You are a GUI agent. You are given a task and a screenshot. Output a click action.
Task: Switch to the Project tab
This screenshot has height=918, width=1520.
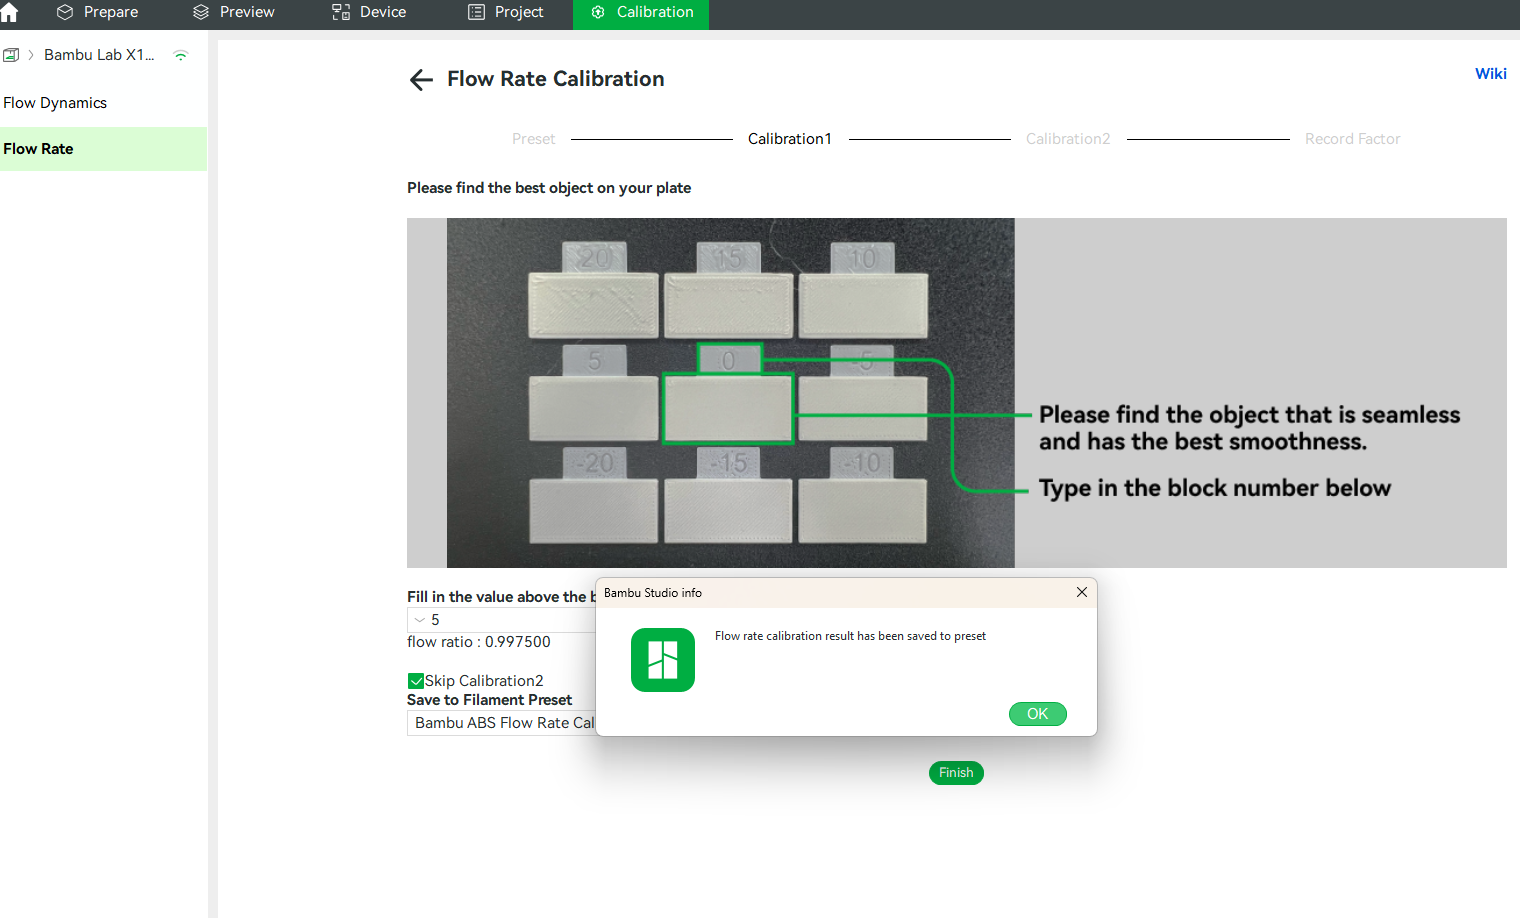(x=507, y=12)
